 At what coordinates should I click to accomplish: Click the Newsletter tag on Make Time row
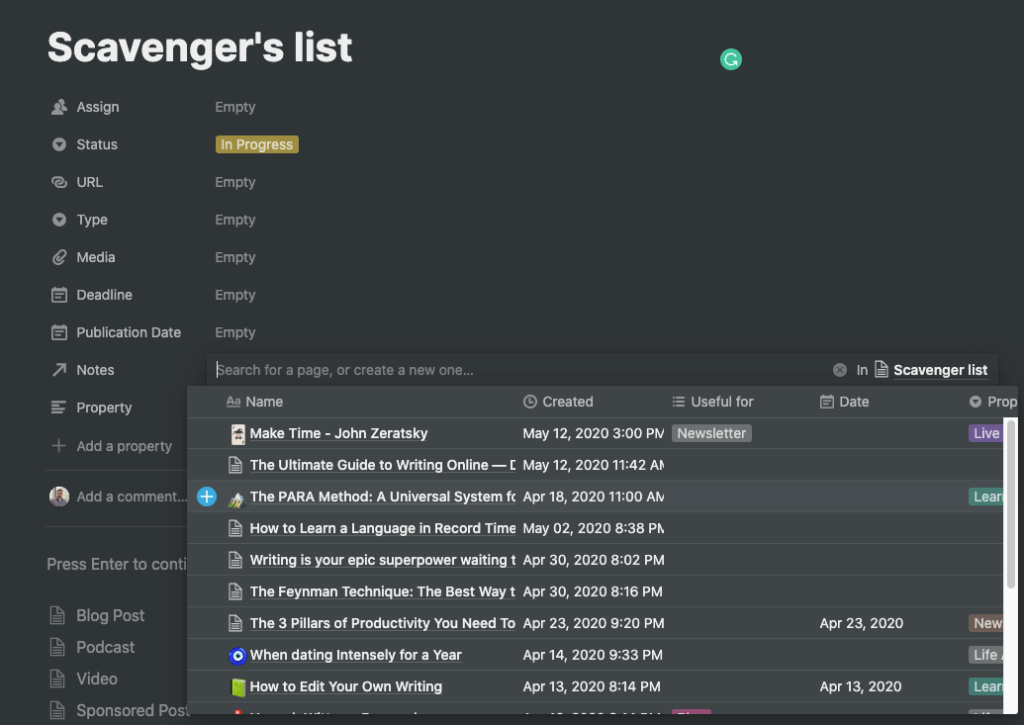pyautogui.click(x=712, y=434)
